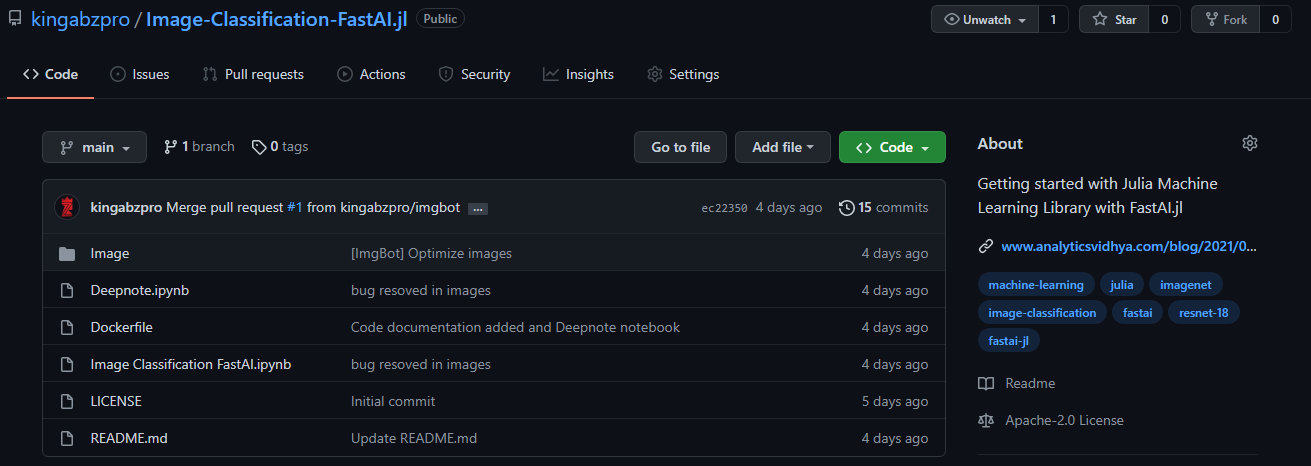Open the Deepnote.ipynb file
This screenshot has width=1311, height=466.
140,291
